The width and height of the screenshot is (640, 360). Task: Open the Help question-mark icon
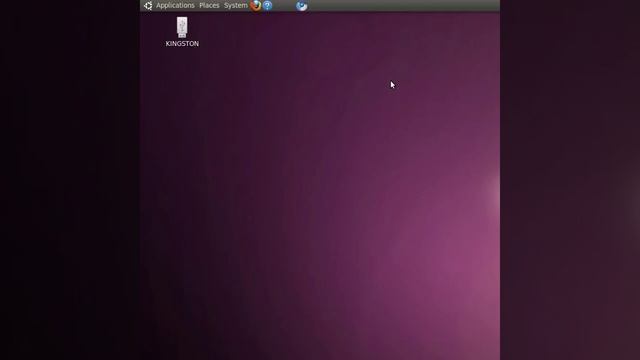click(x=267, y=5)
